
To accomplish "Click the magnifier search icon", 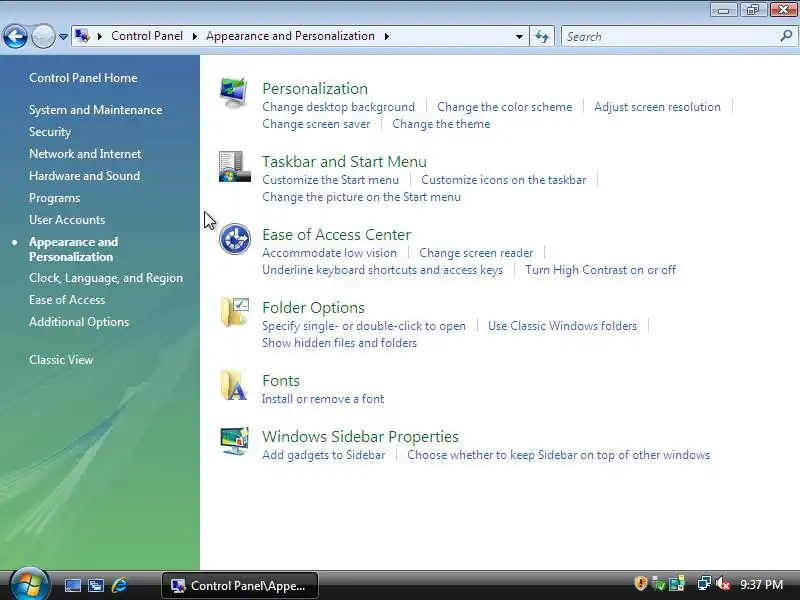I will click(x=786, y=36).
